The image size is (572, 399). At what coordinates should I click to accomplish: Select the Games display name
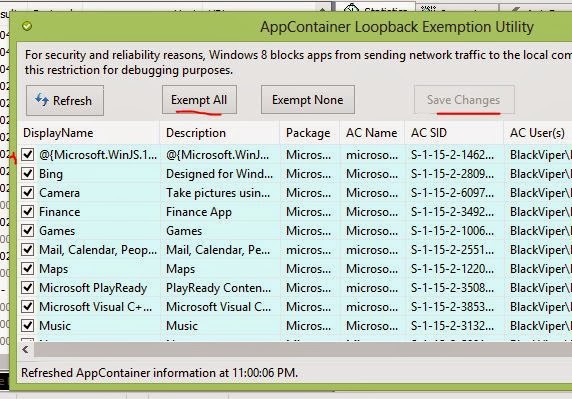(x=57, y=231)
